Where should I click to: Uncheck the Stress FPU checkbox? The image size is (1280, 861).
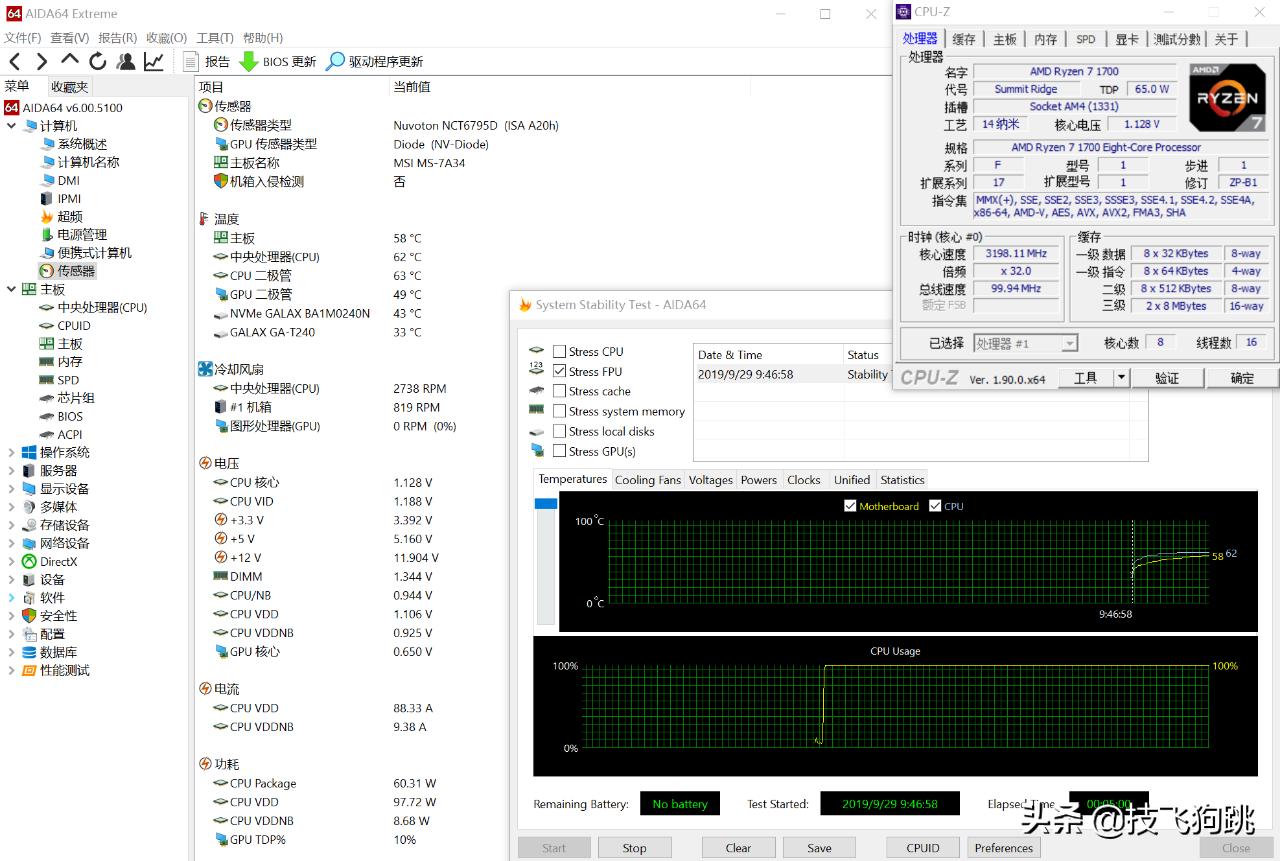[560, 372]
